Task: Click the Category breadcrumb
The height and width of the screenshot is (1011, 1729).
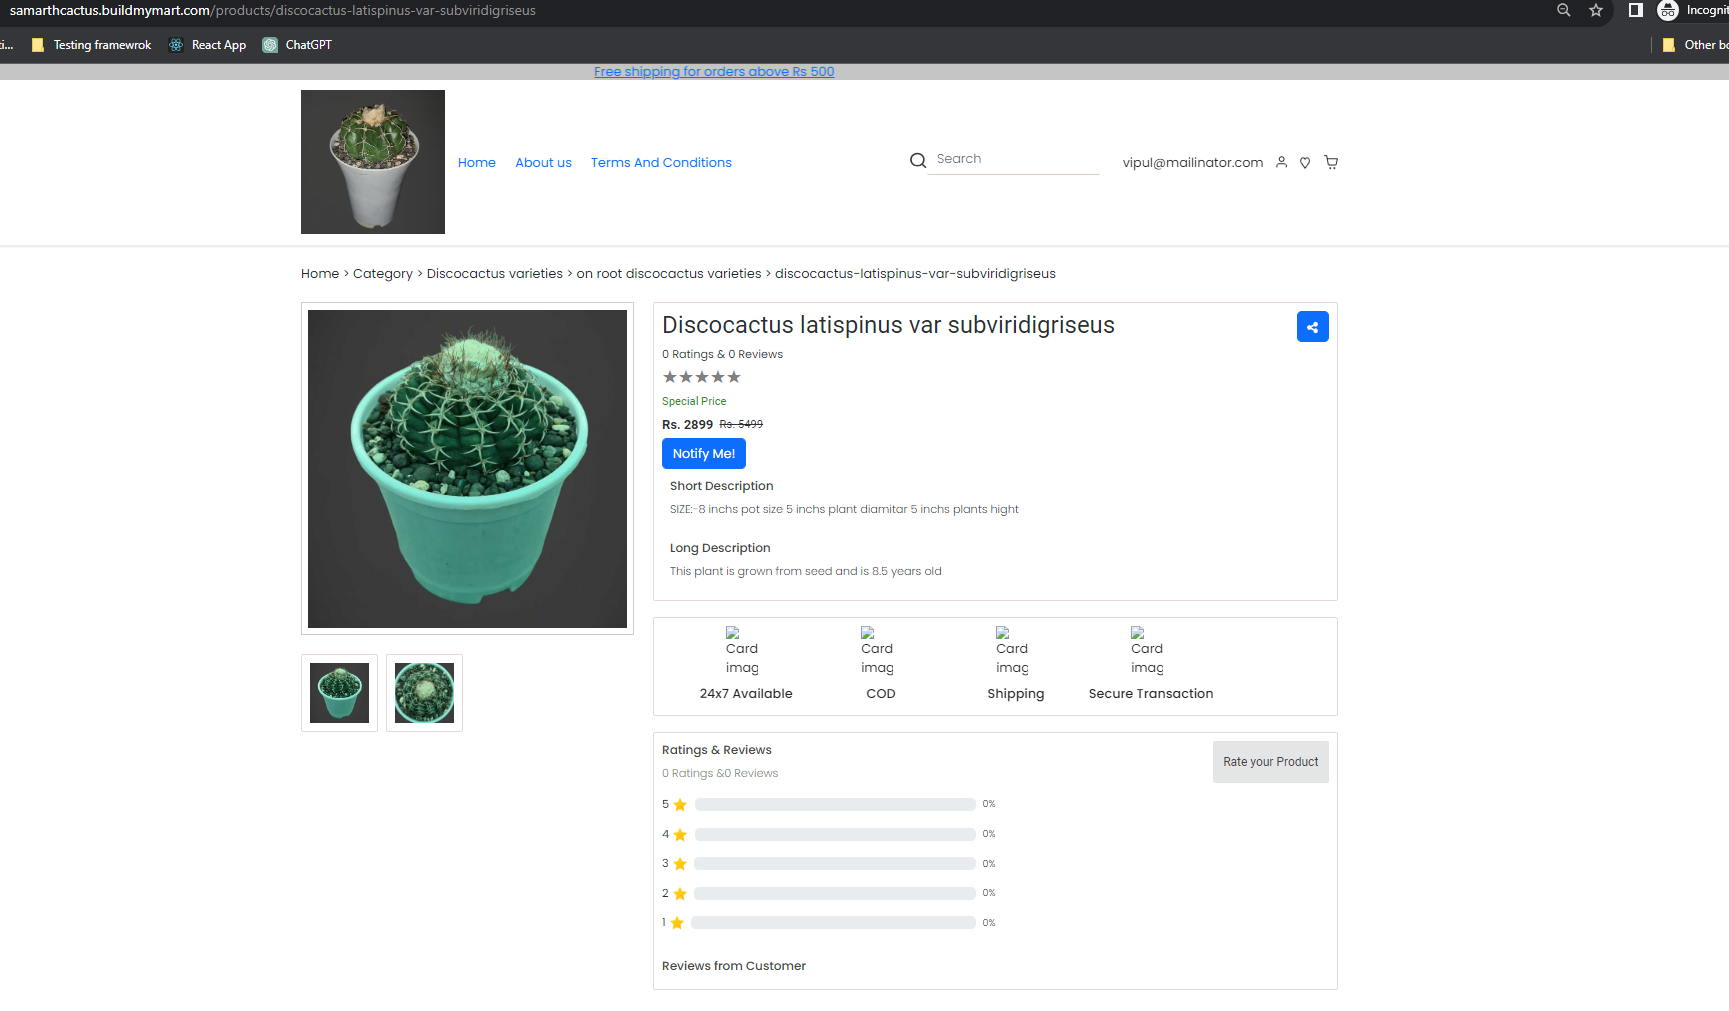Action: (383, 274)
